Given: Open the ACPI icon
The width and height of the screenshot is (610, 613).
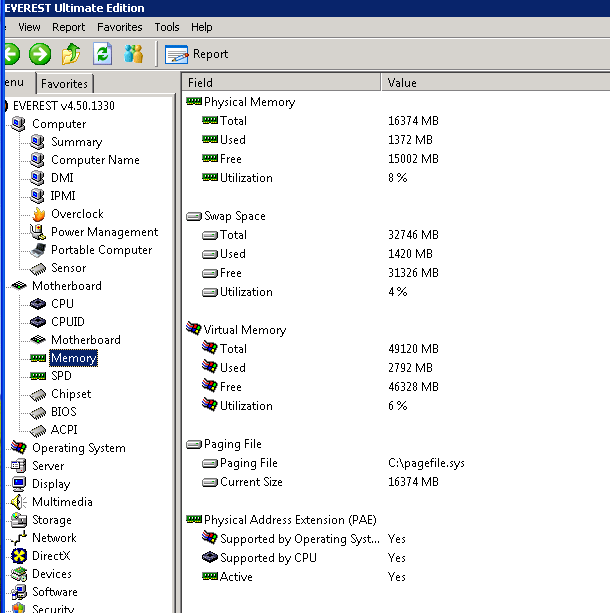Looking at the screenshot, I should click(x=38, y=431).
